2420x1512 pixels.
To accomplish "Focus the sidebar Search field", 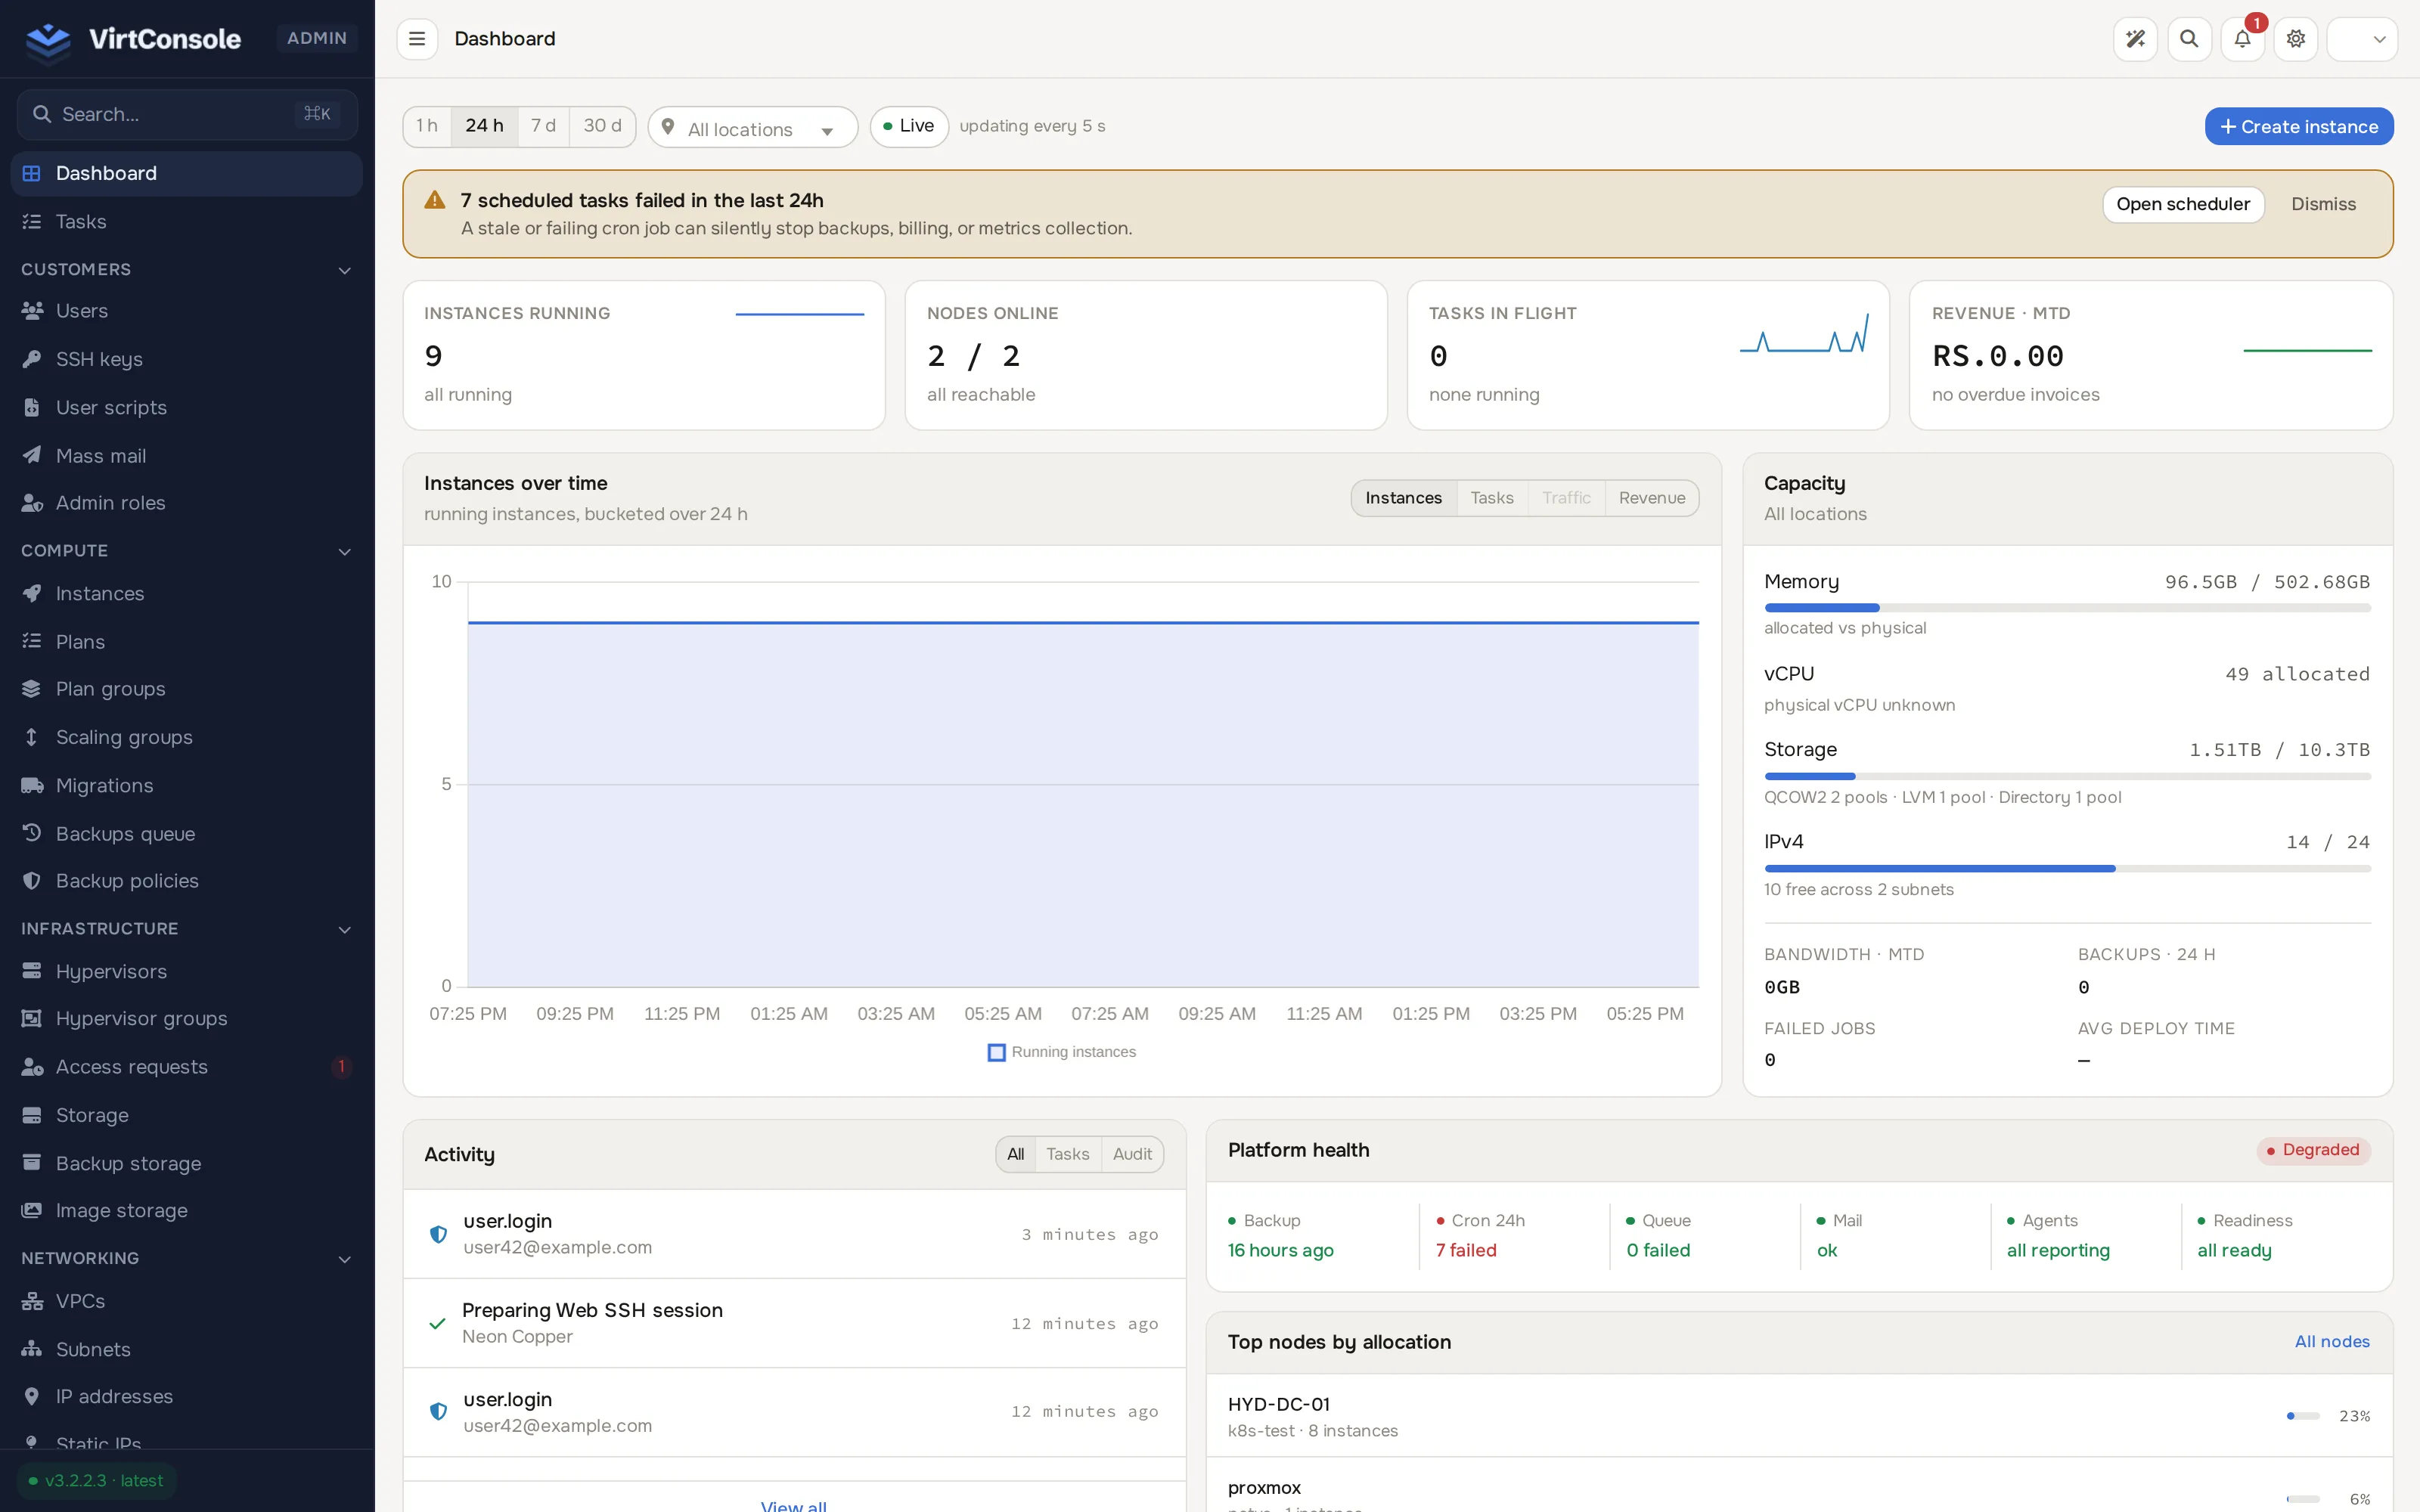I will [187, 114].
